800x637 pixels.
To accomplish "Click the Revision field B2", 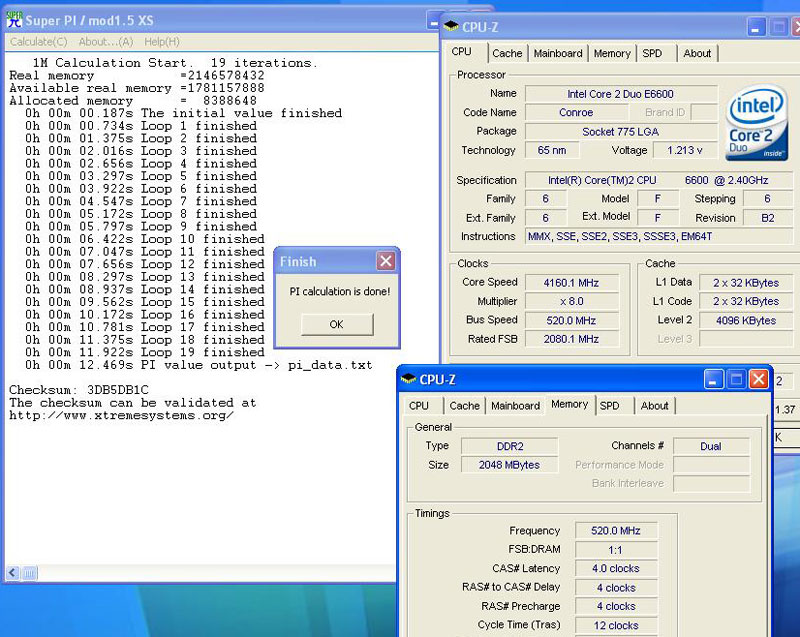I will tap(768, 218).
